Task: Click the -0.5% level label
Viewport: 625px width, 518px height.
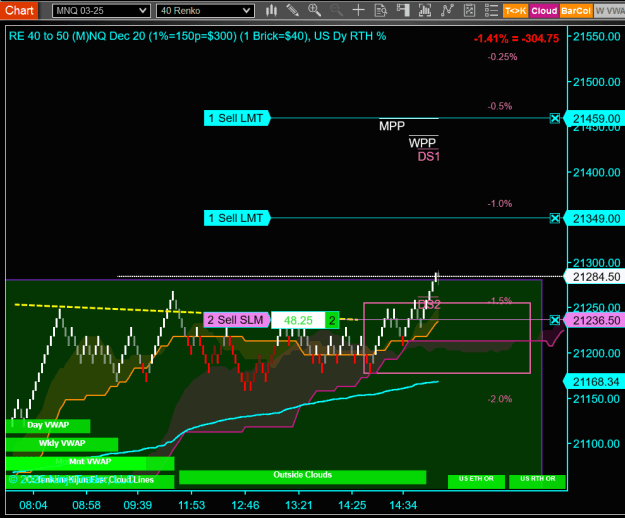Action: tap(500, 106)
